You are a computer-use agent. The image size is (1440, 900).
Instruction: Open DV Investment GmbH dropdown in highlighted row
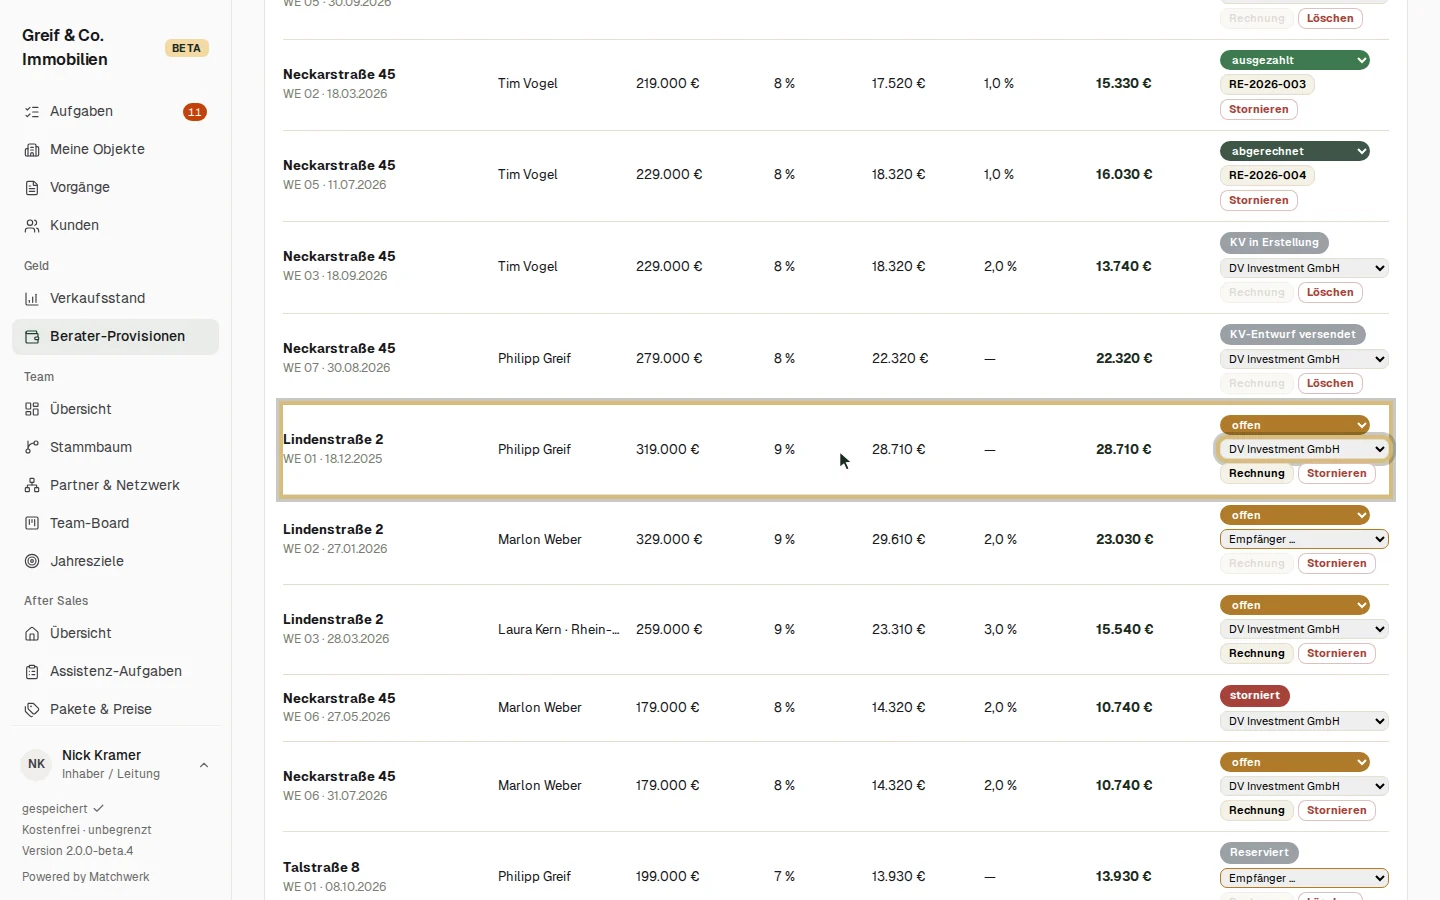[x=1304, y=449]
